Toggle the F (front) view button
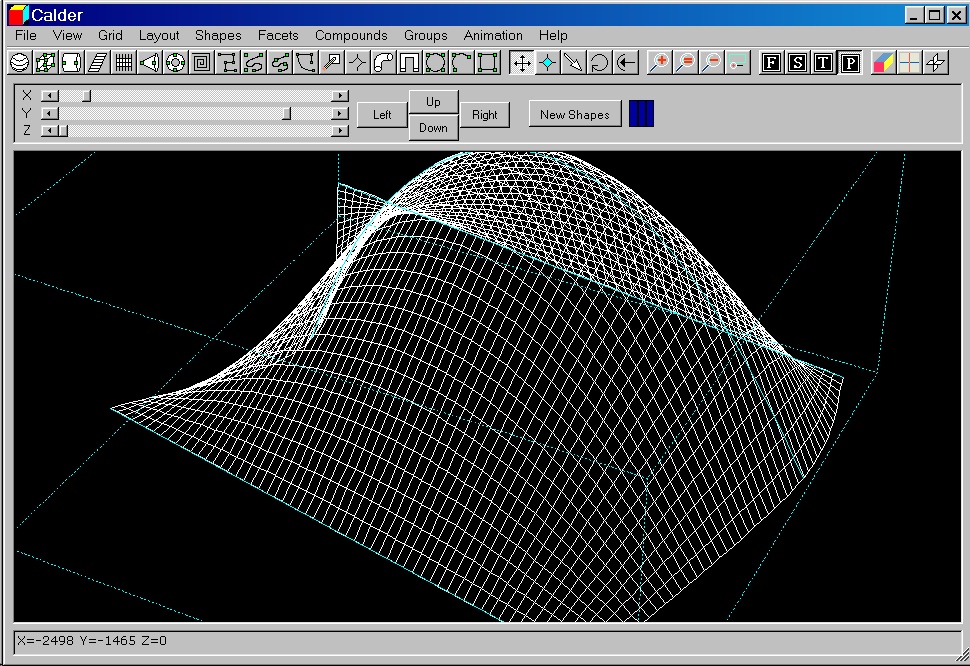Screen dimensions: 970x666 pos(771,63)
